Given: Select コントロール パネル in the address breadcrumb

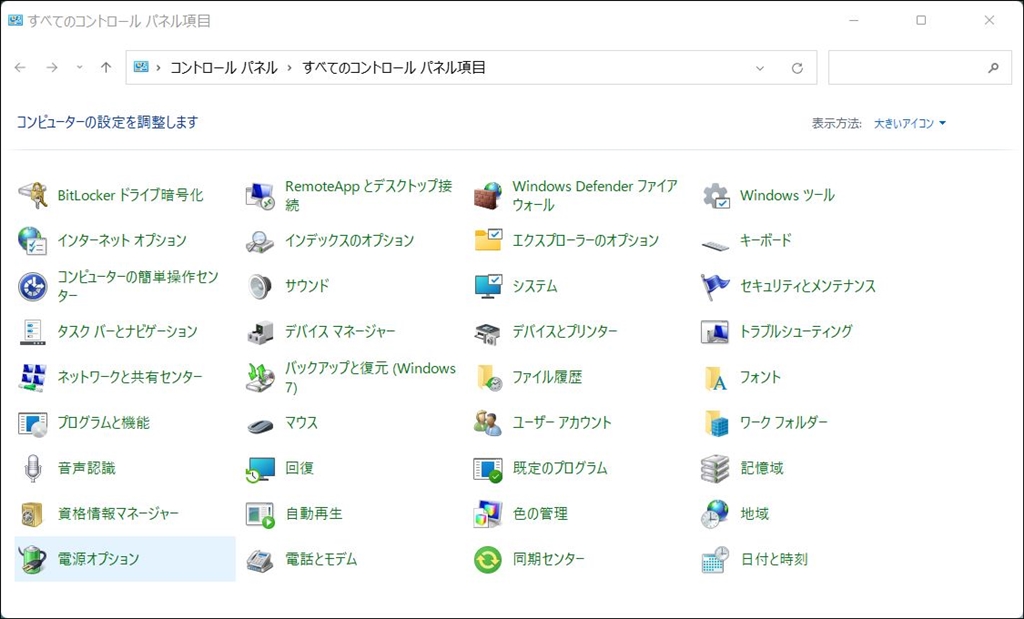Looking at the screenshot, I should coord(224,68).
